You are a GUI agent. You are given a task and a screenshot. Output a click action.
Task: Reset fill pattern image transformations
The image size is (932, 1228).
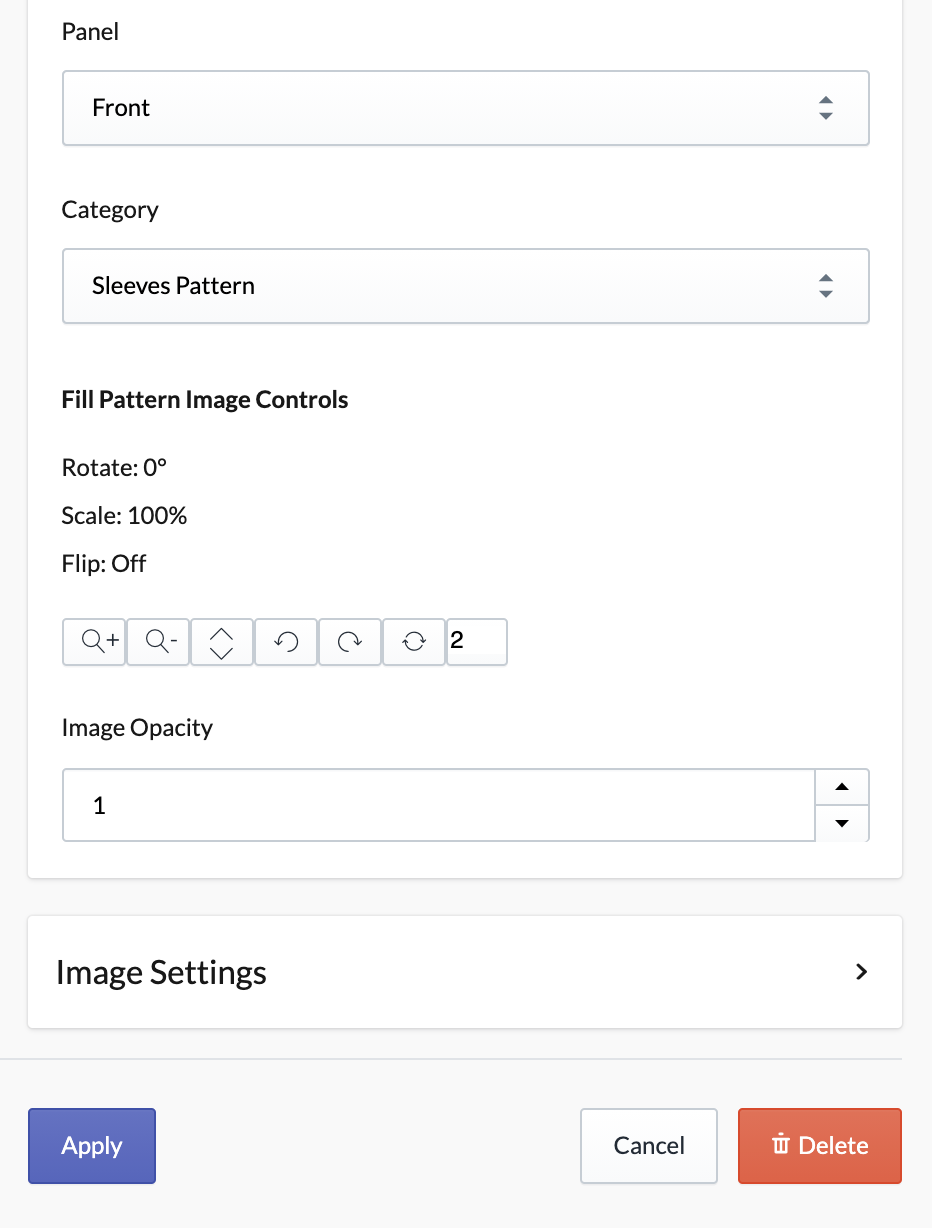pyautogui.click(x=414, y=642)
